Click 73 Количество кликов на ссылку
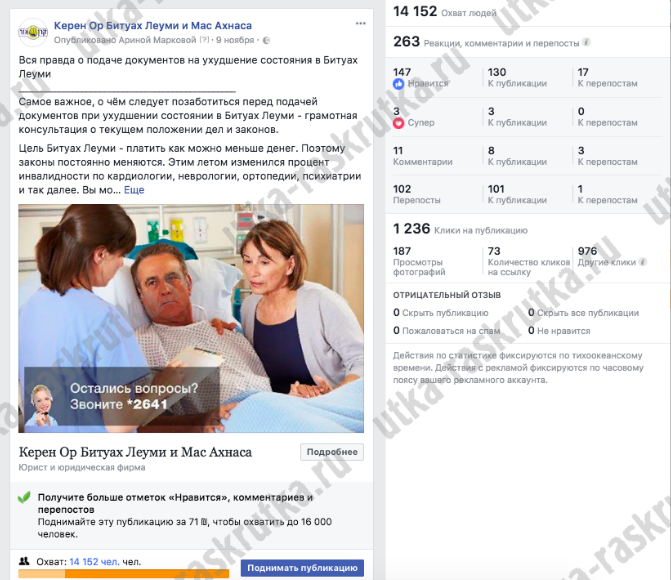671x580 pixels. coord(528,261)
